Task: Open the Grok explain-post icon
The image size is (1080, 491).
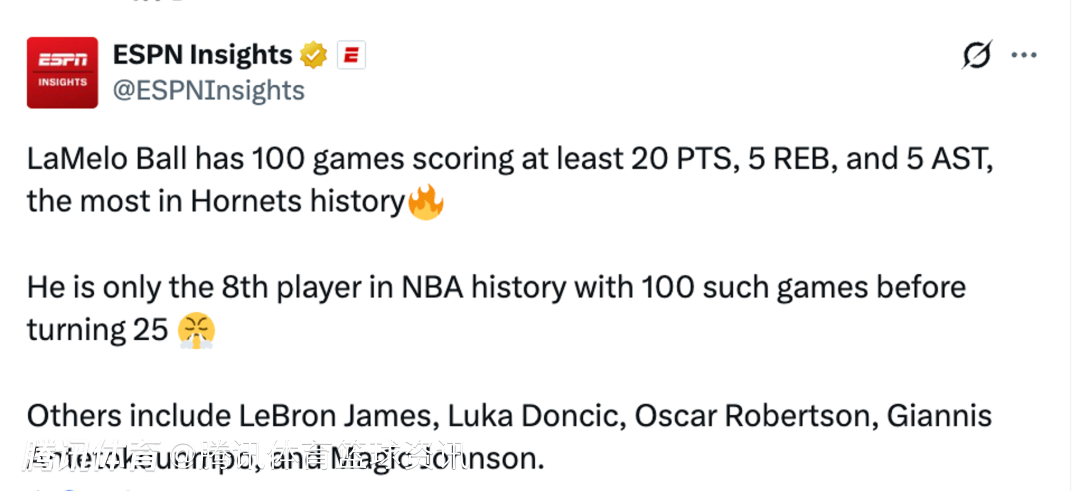Action: tap(976, 57)
